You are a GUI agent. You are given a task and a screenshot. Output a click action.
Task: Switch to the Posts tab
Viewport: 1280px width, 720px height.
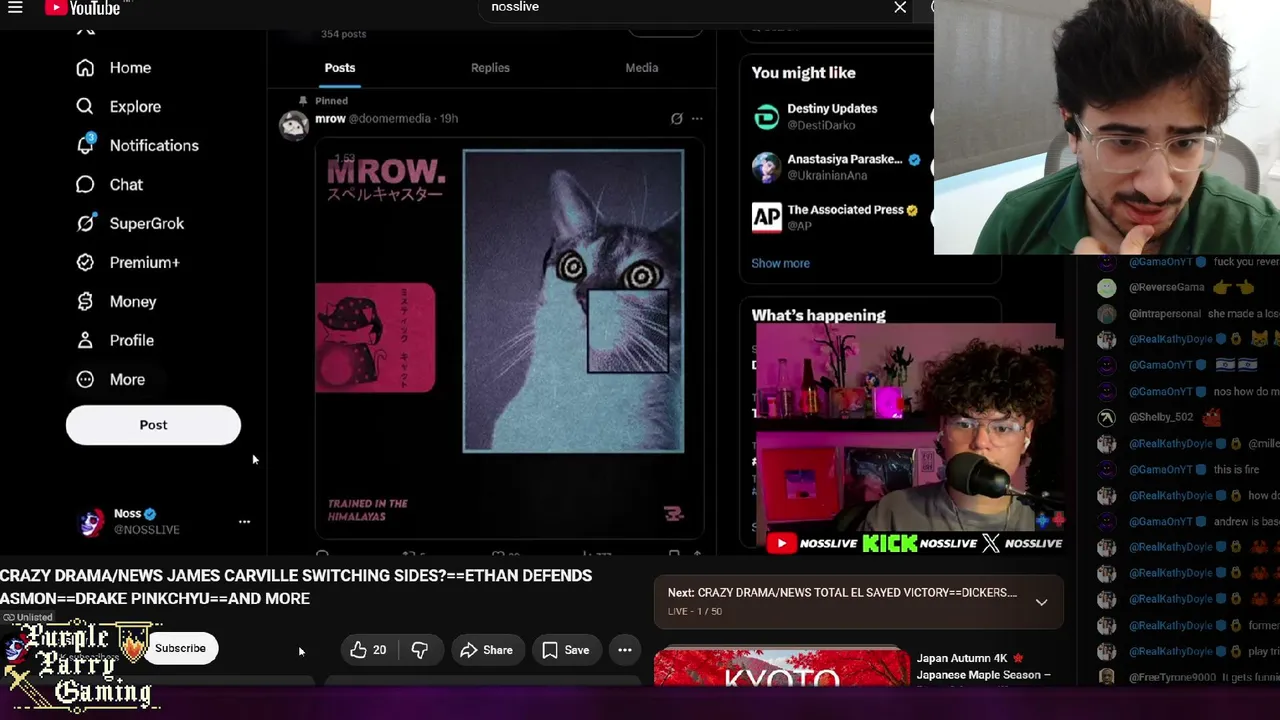(340, 68)
